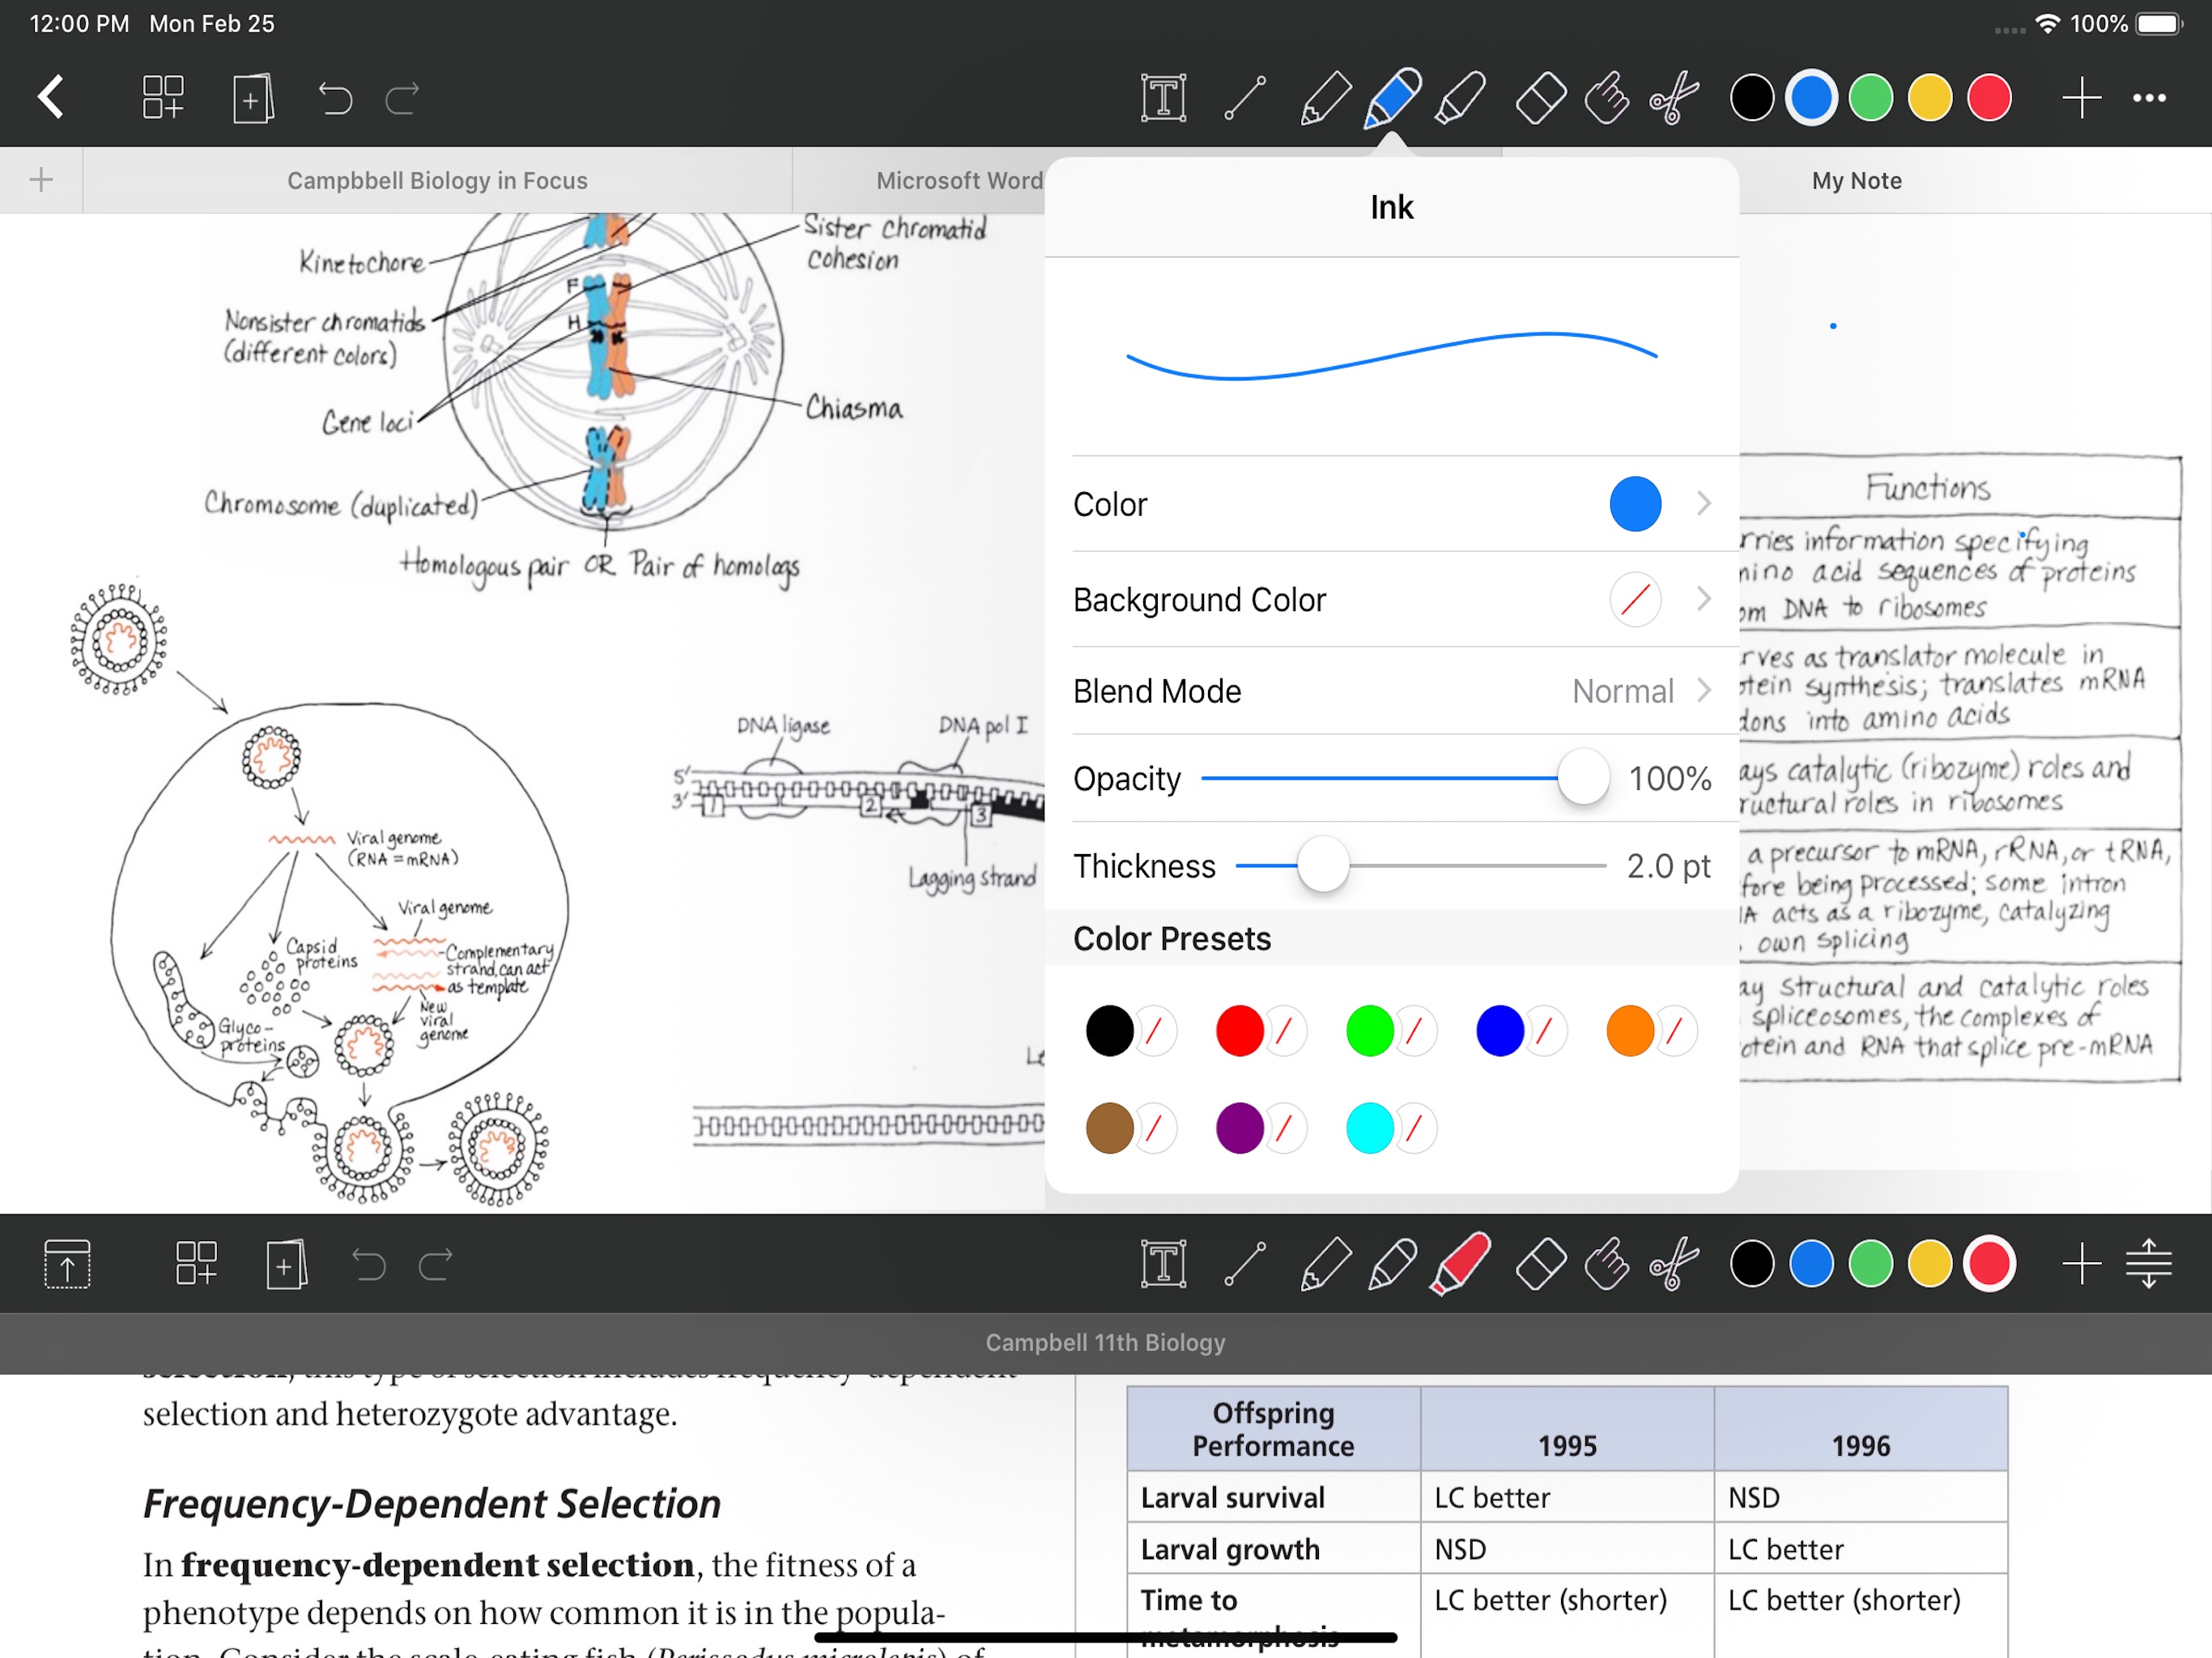The width and height of the screenshot is (2212, 1658).
Task: Pick green color in bottom toolbar
Action: [1870, 1264]
